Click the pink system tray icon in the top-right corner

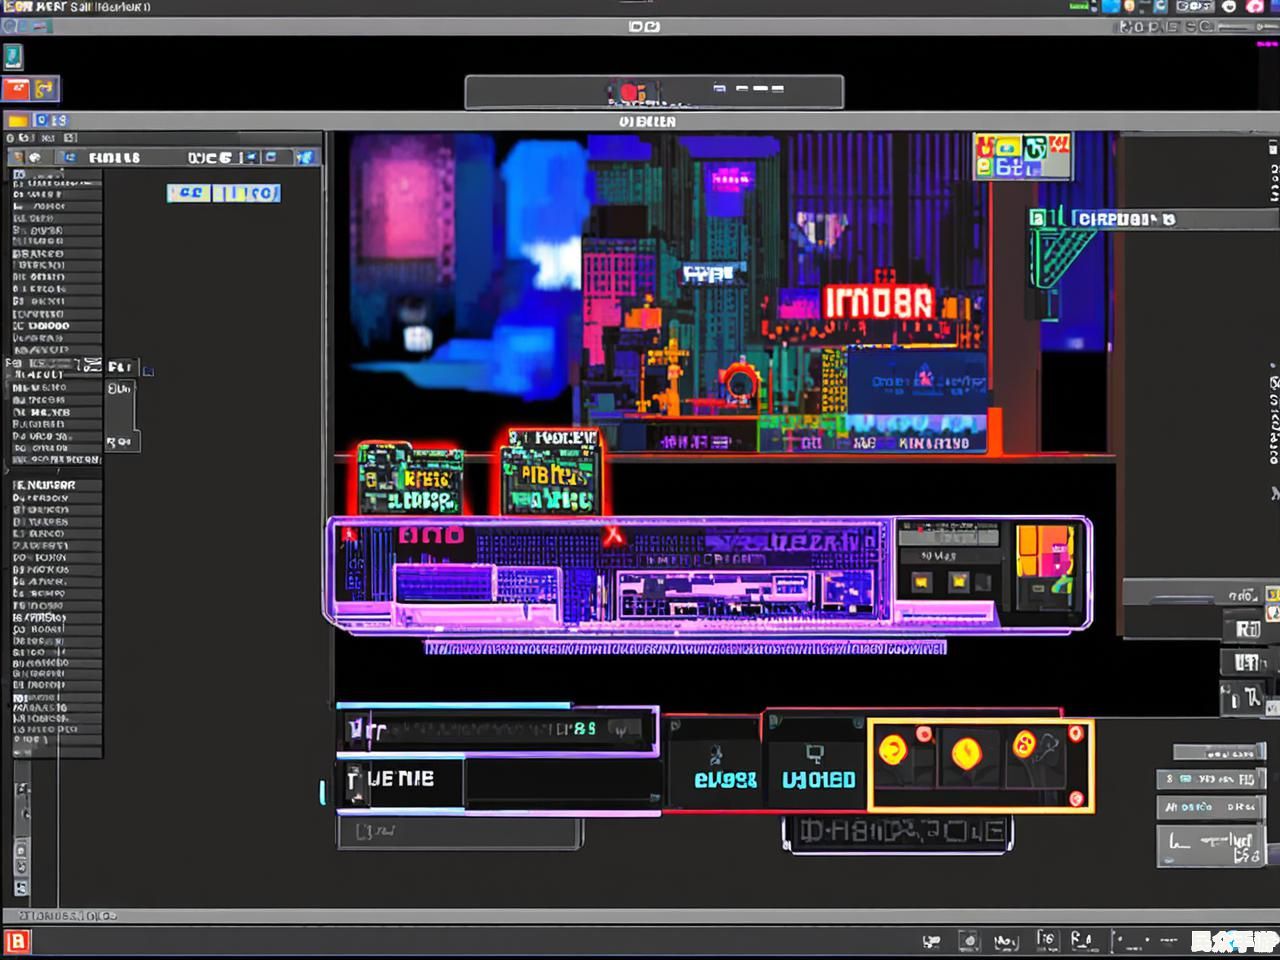1256,6
